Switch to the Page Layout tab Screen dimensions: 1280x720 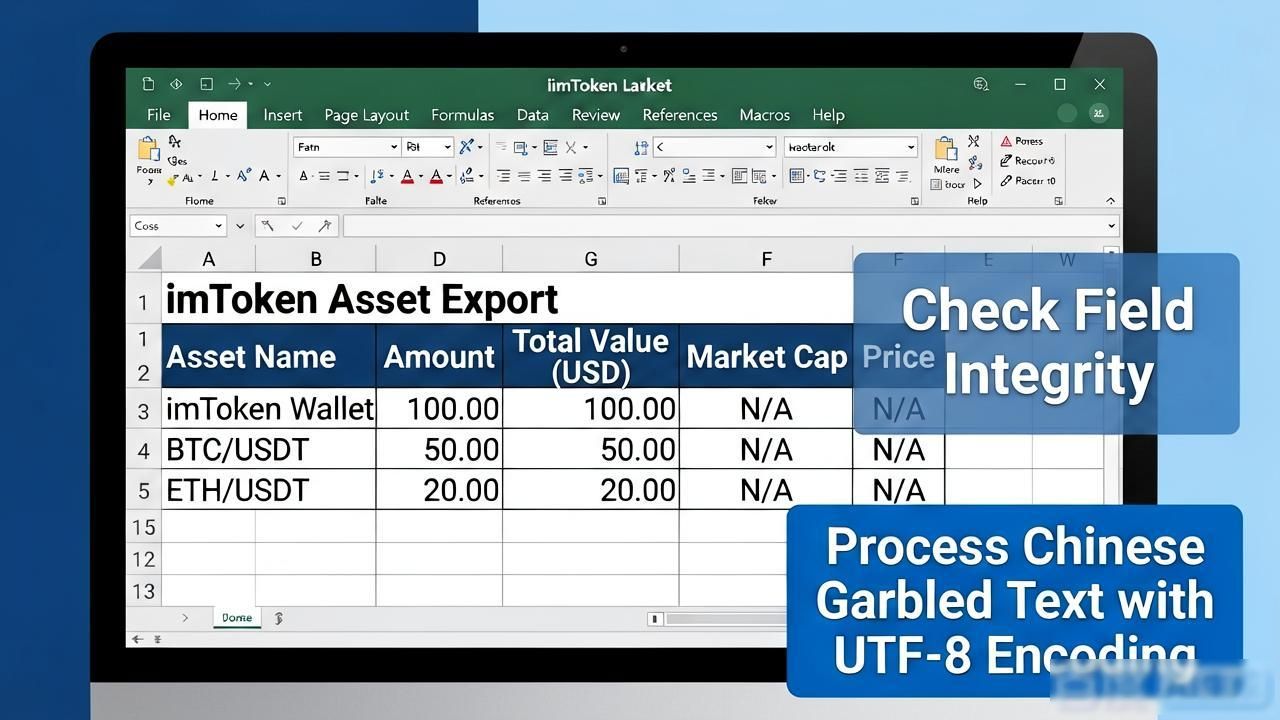pos(366,115)
